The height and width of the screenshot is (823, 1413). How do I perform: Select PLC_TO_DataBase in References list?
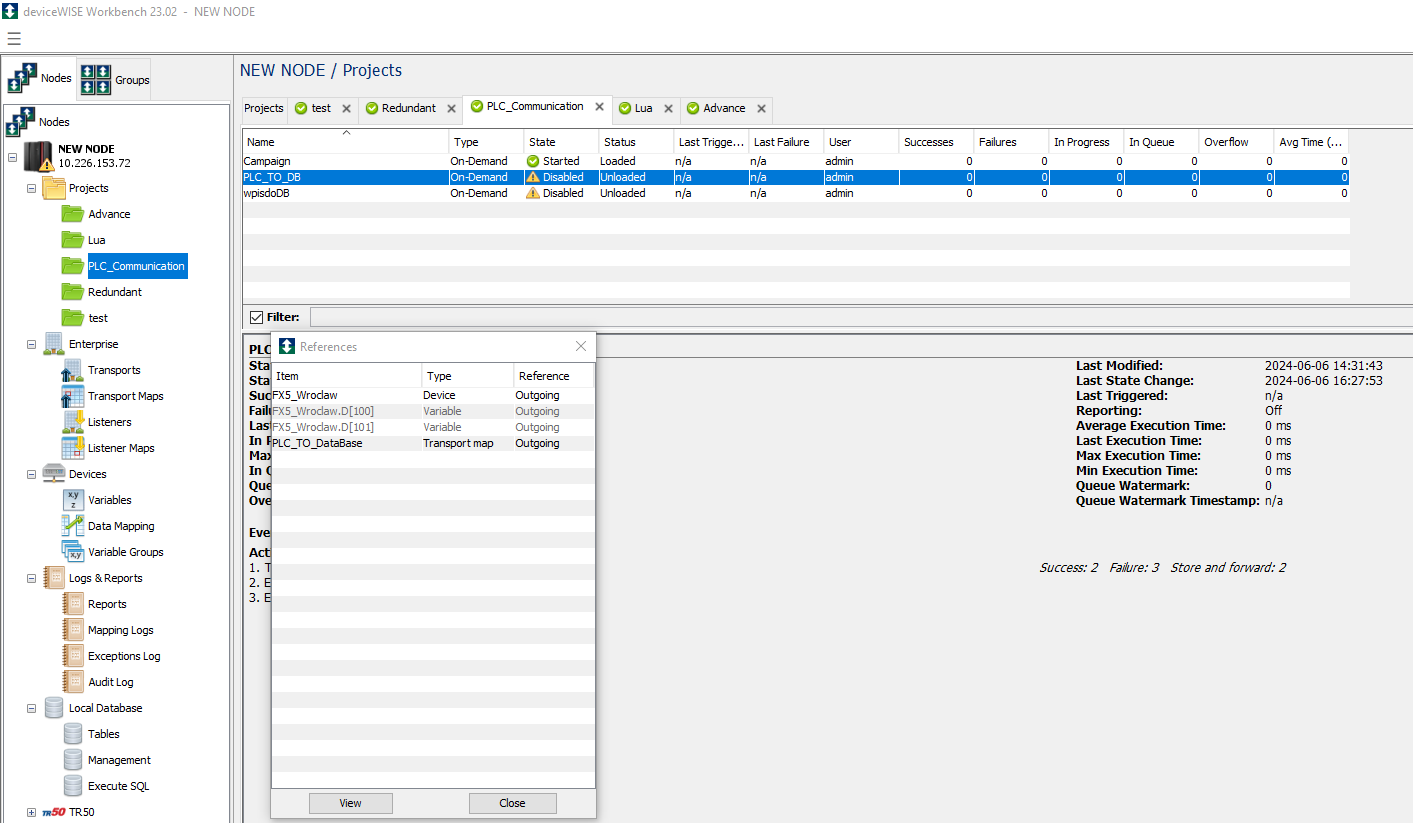pos(433,443)
